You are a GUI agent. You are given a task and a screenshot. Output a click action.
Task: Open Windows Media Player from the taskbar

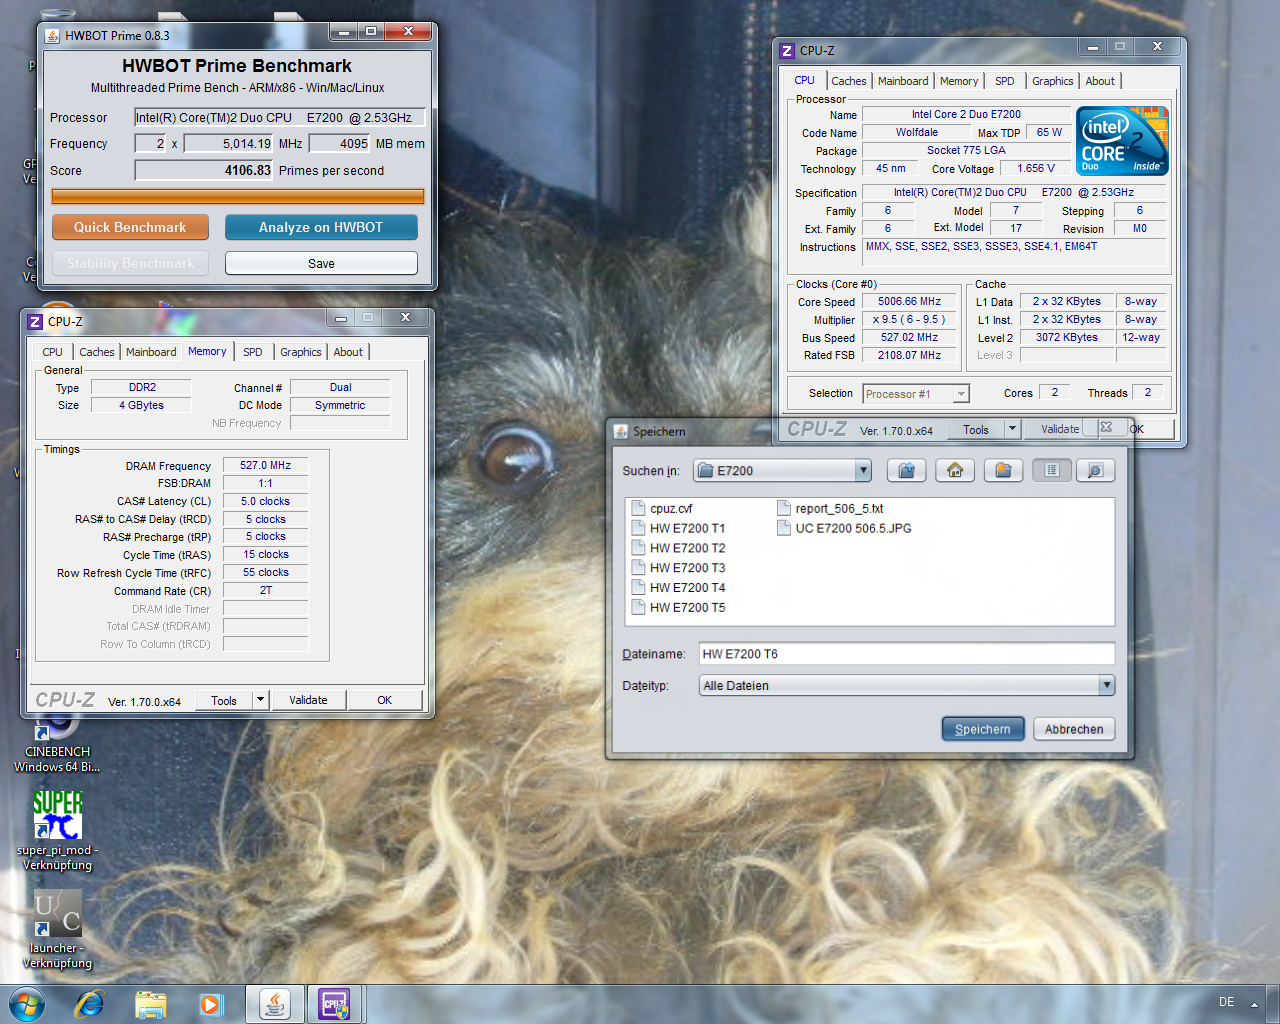tap(211, 1004)
